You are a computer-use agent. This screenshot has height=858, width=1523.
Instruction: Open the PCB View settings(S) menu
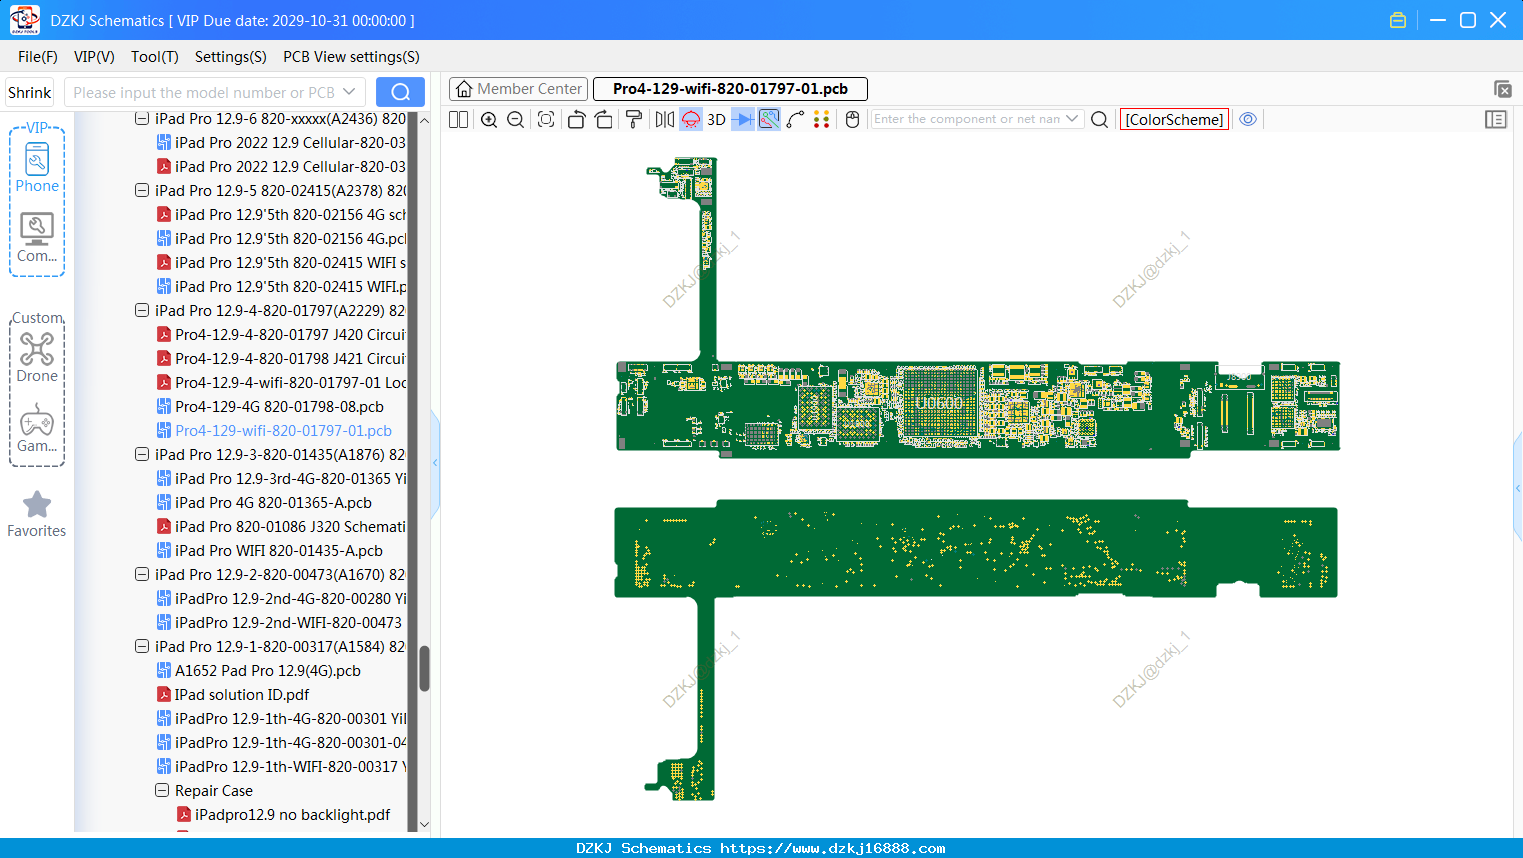click(351, 57)
